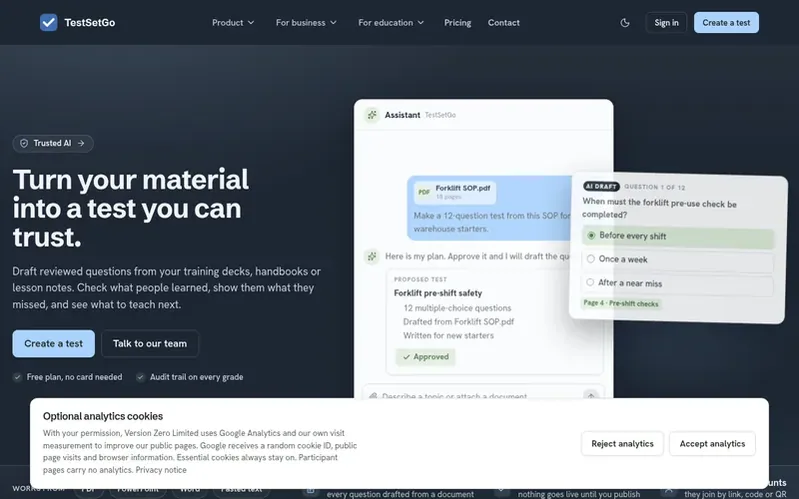799x499 pixels.
Task: Click the check icon beside Free plan
Action: point(17,377)
